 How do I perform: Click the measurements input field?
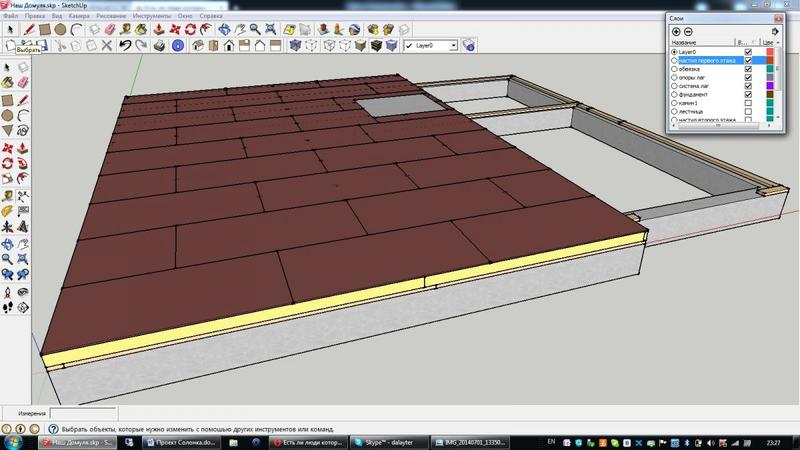pyautogui.click(x=84, y=413)
